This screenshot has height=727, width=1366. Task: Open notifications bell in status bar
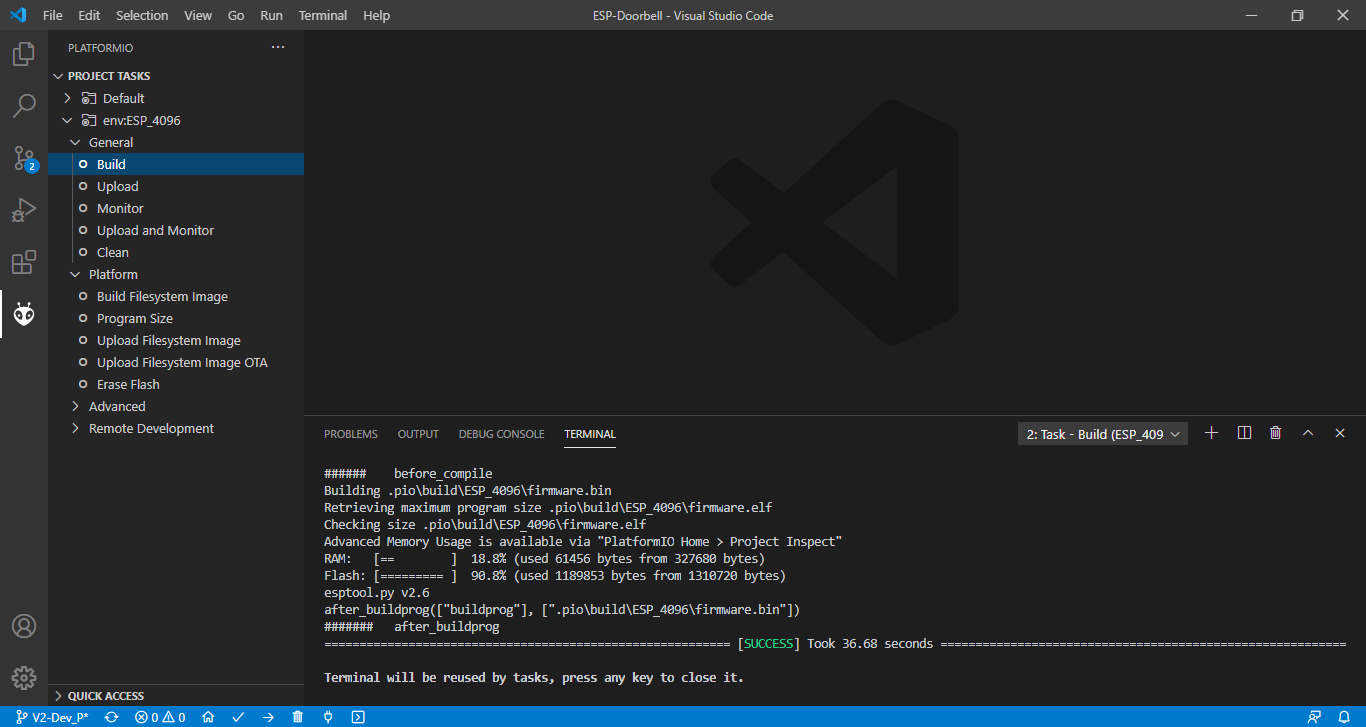(x=1344, y=717)
